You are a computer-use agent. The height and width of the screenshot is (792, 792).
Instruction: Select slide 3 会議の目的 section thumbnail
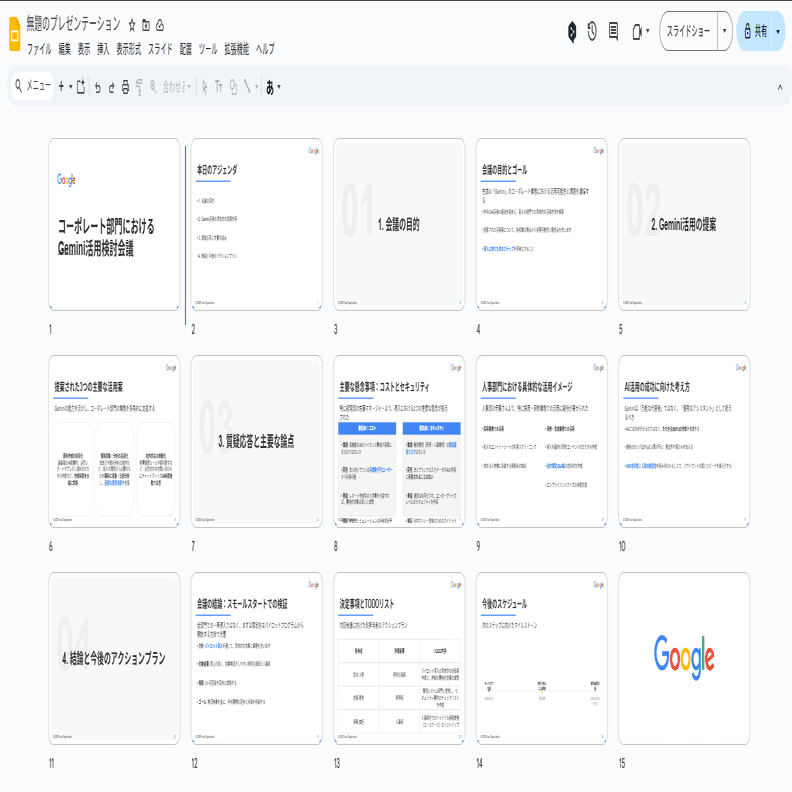(399, 224)
